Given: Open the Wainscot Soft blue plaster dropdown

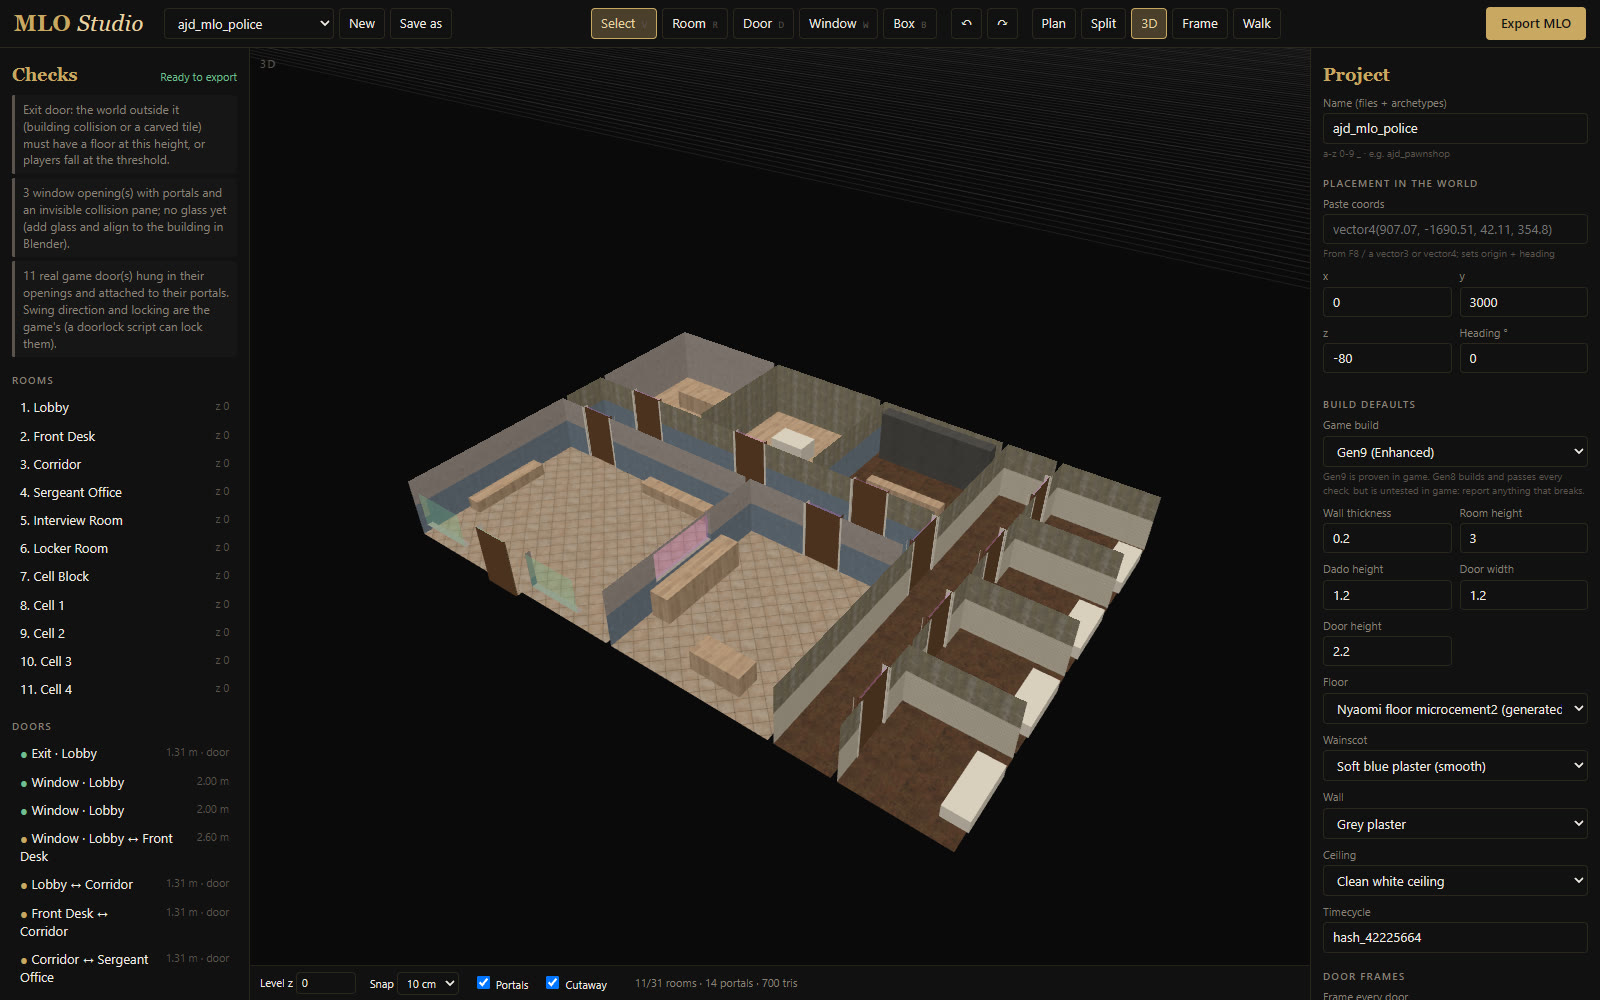Looking at the screenshot, I should (1455, 766).
